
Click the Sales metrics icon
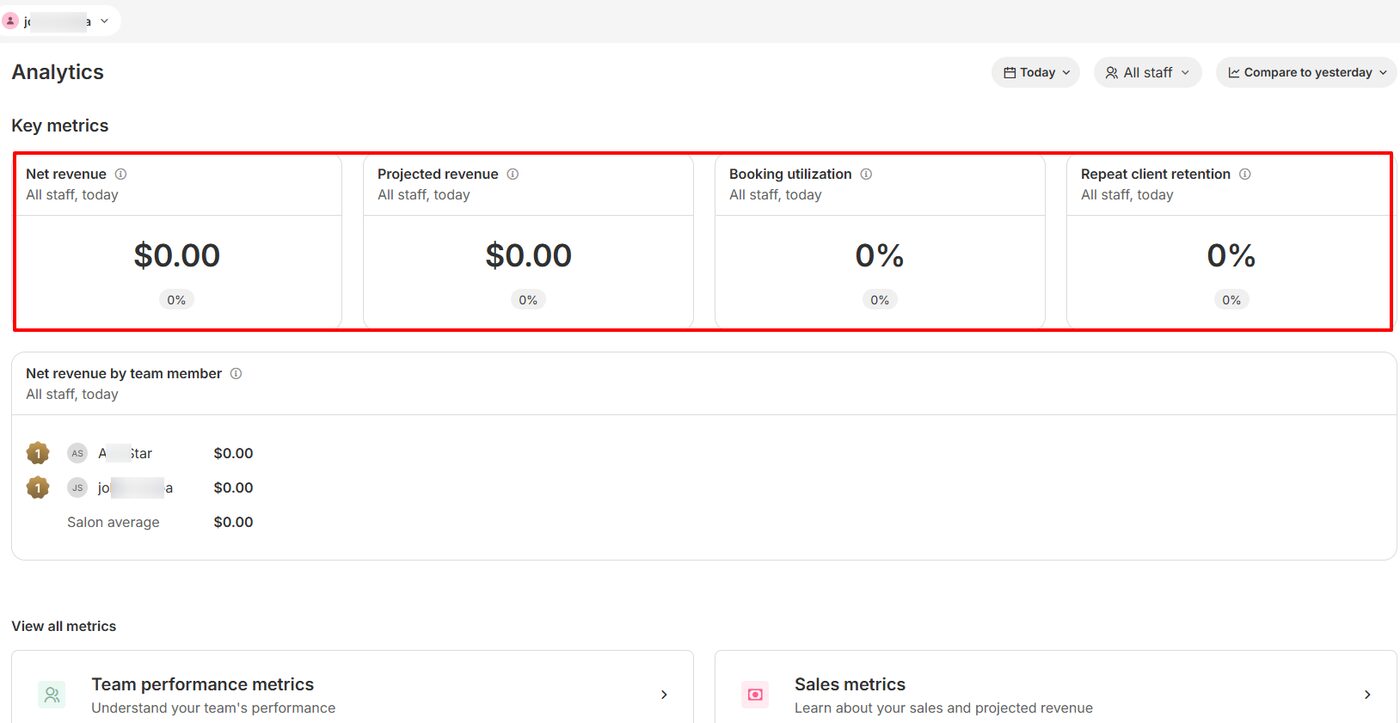(x=755, y=694)
